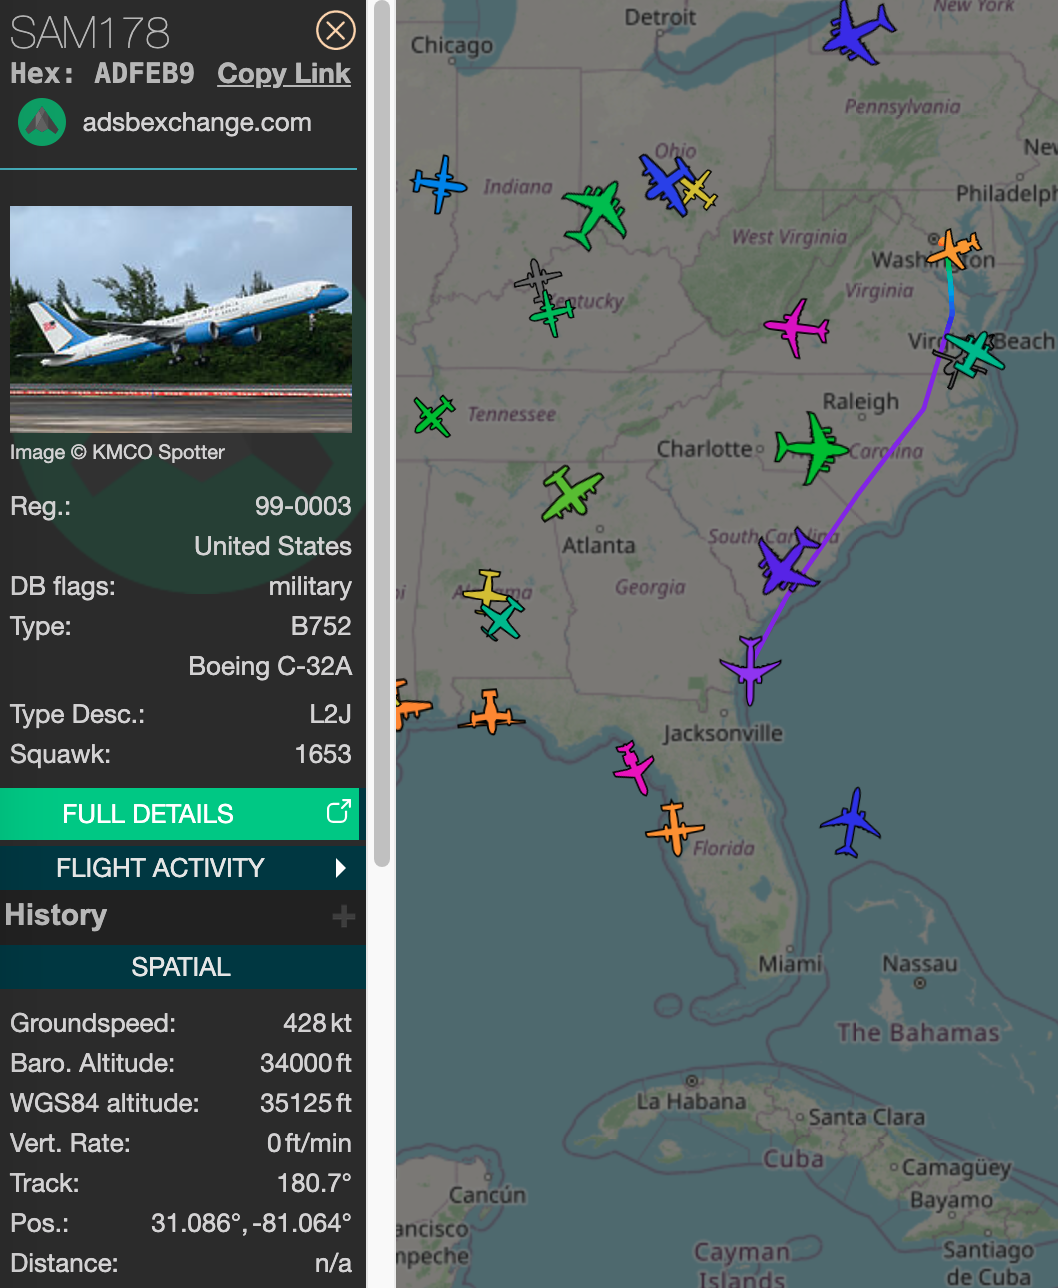The image size is (1058, 1288).
Task: Open FULL DETAILS for this aircraft
Action: [179, 814]
